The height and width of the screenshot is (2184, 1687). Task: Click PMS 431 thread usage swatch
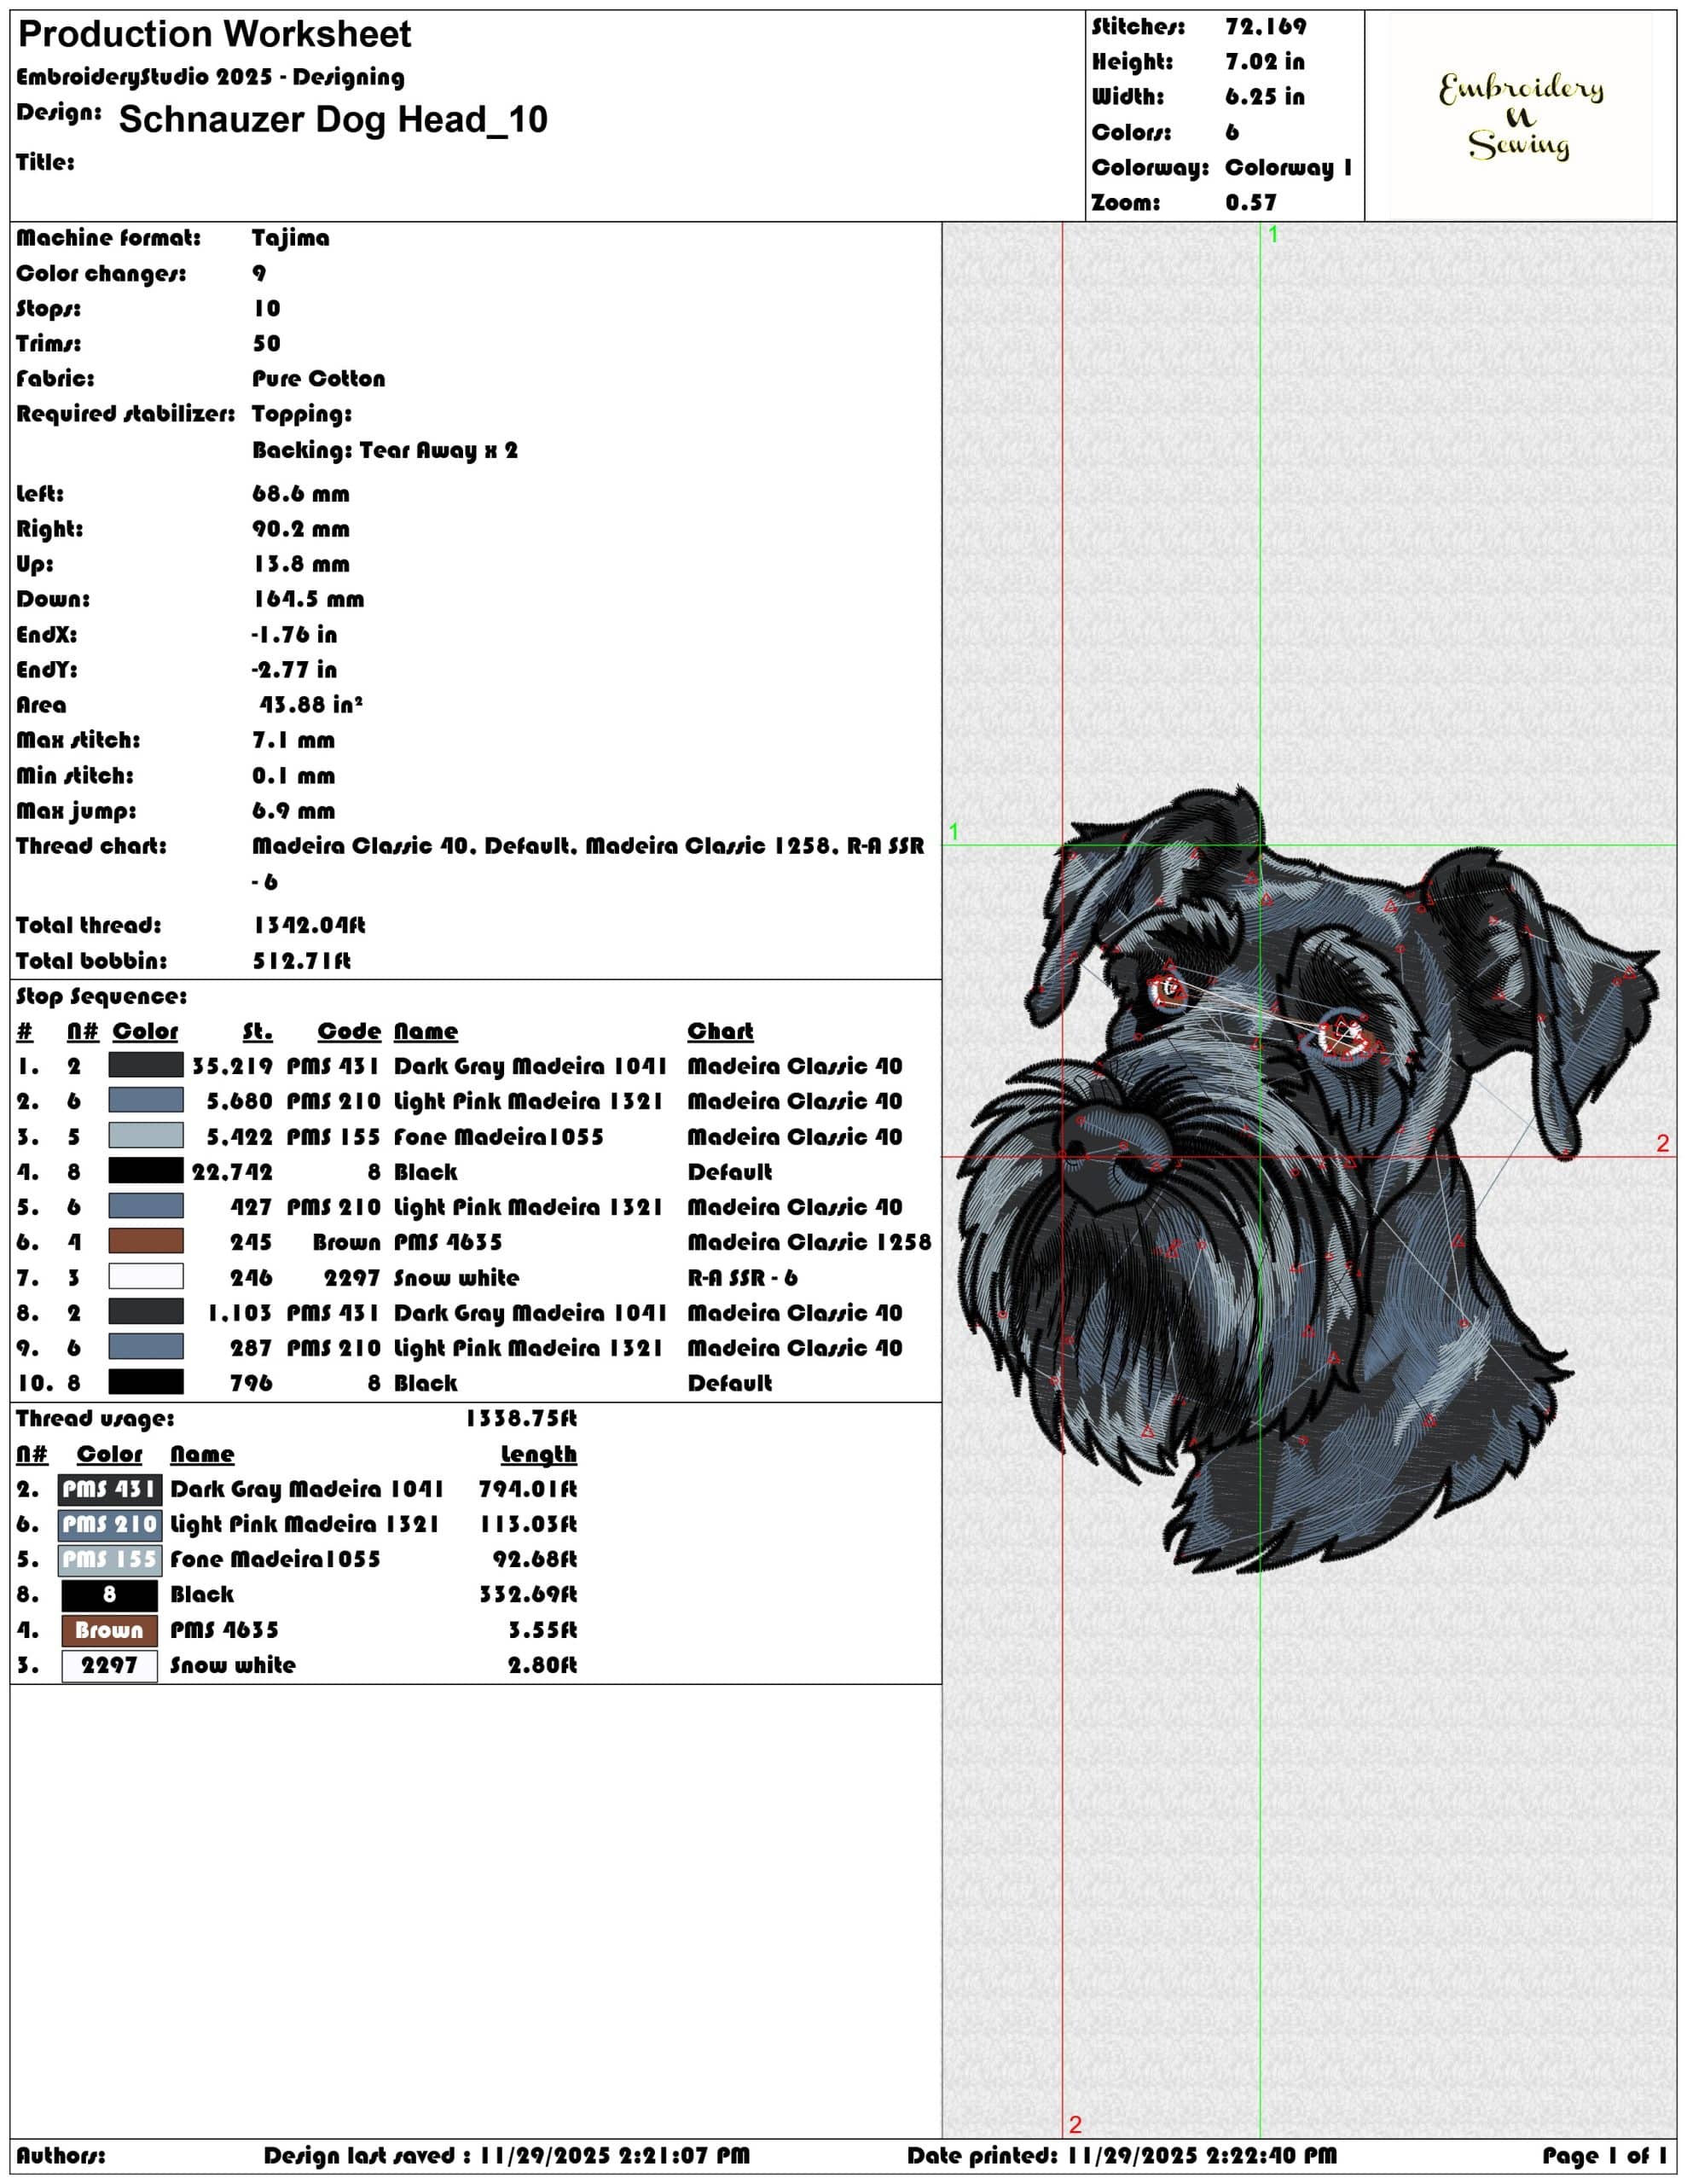click(110, 1490)
